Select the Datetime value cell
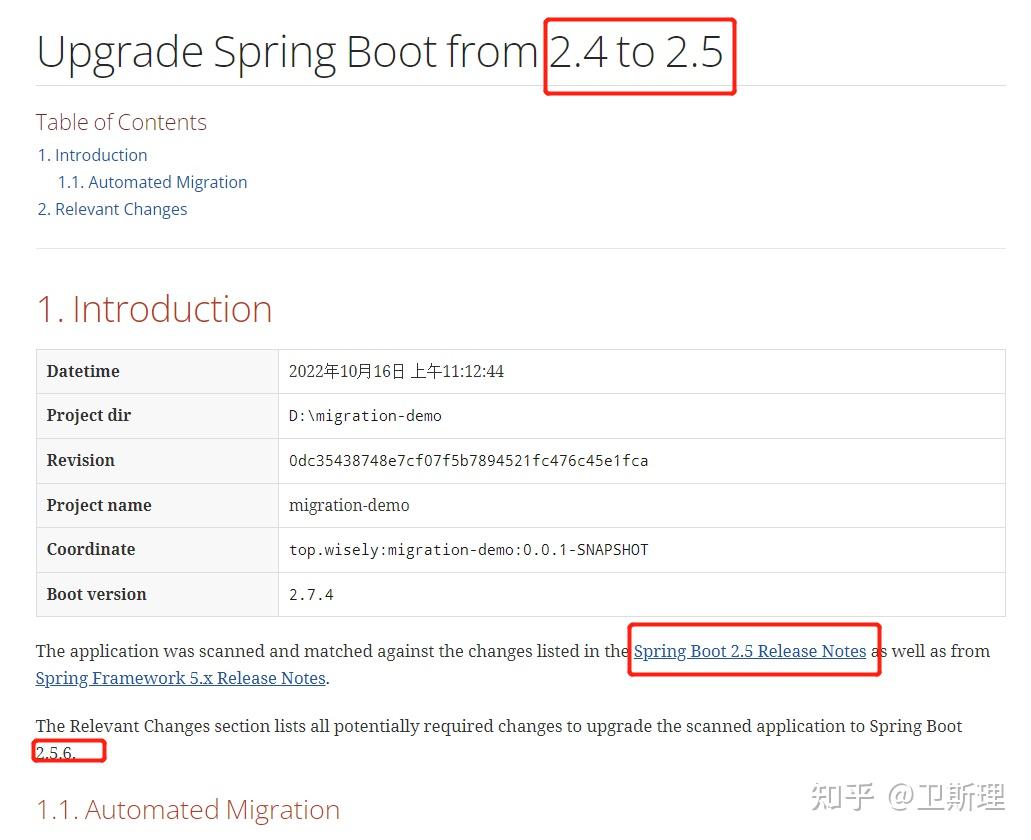 396,371
